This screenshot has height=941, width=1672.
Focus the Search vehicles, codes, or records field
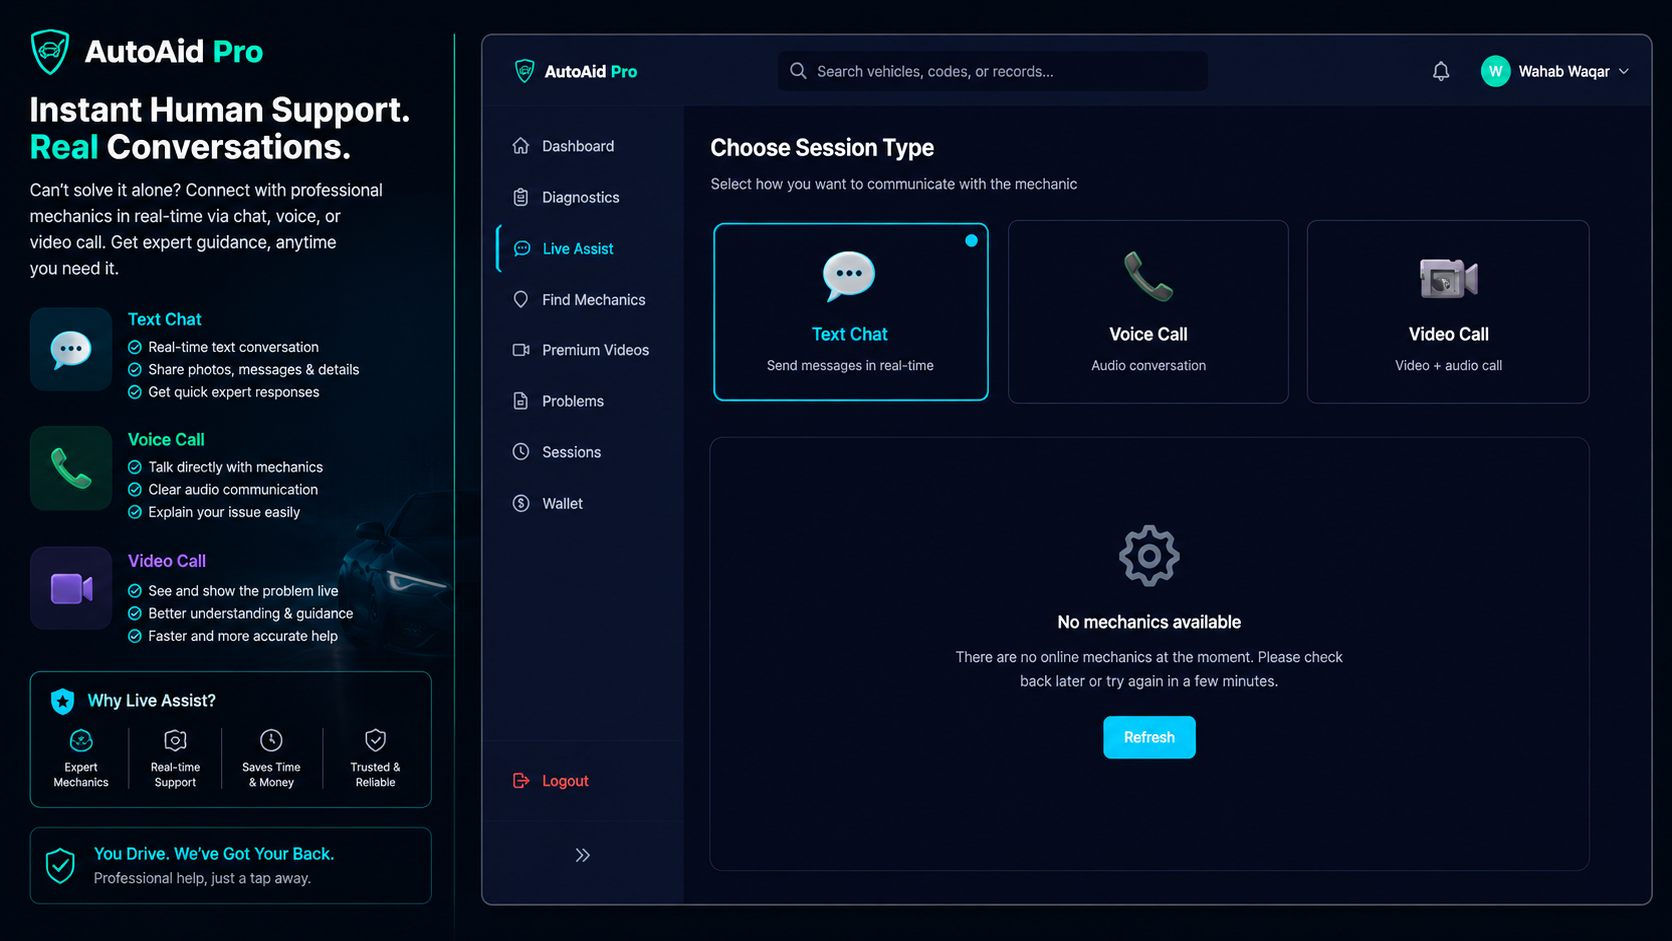(x=992, y=71)
